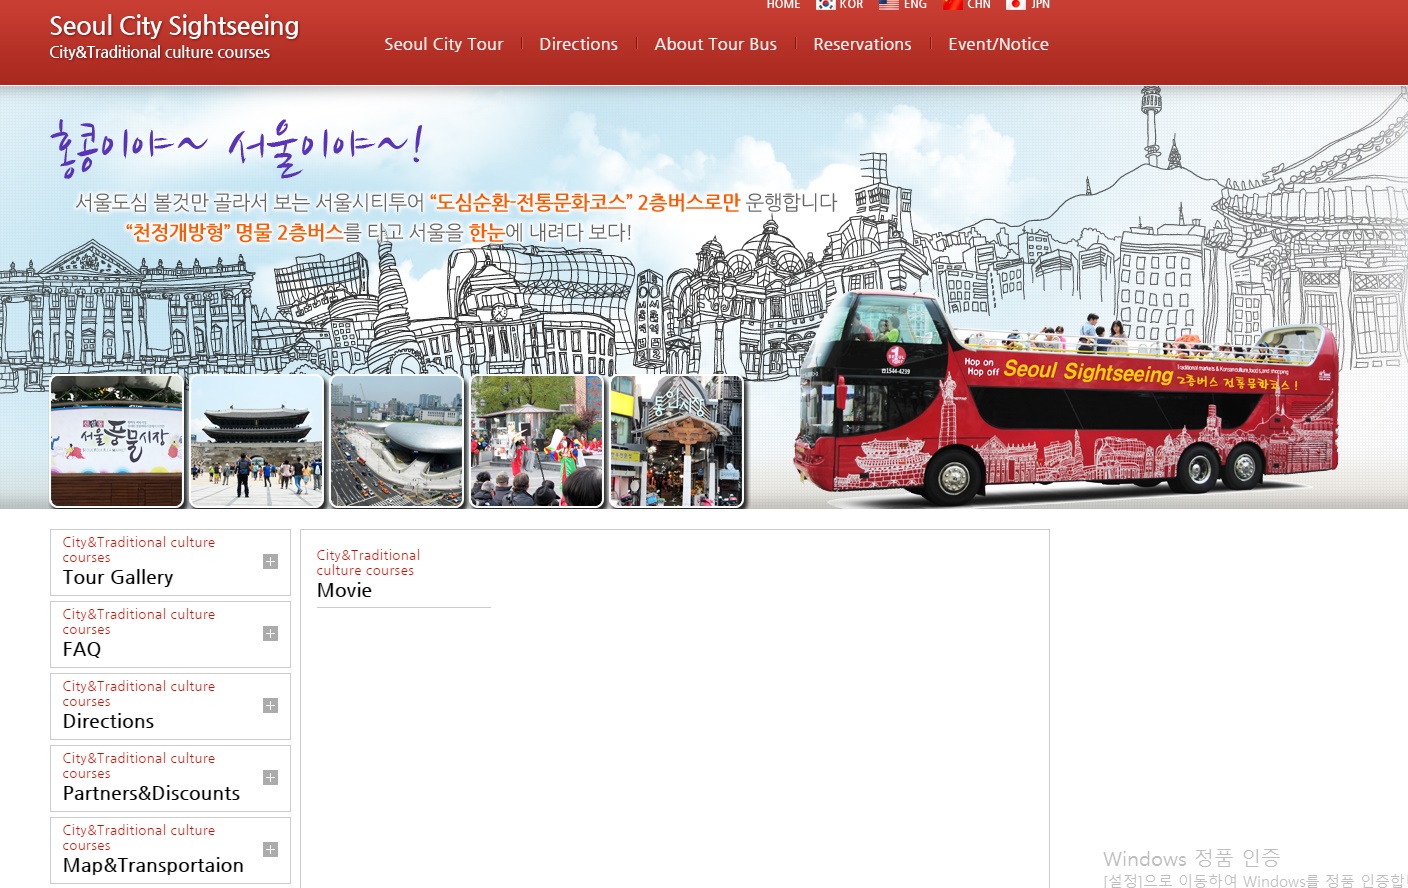
Task: Open the Partners&Discounts sidebar link
Action: tap(151, 793)
